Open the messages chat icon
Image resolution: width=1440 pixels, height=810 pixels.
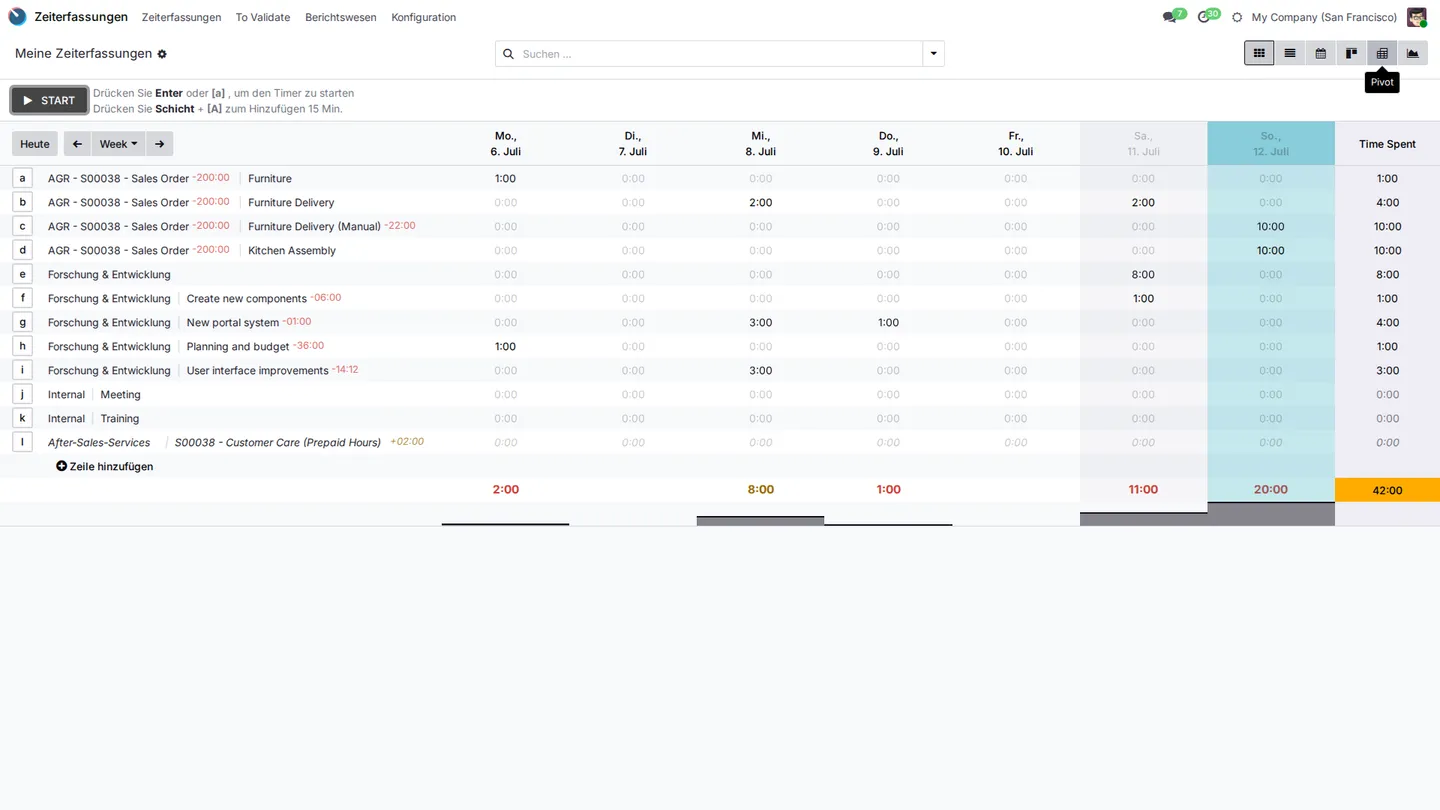pyautogui.click(x=1169, y=18)
